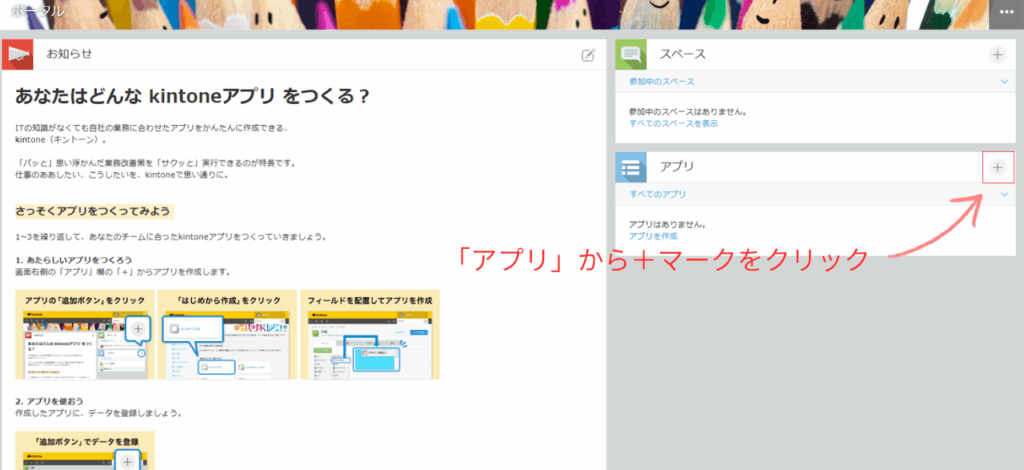
Task: Add a new space with plus button
Action: click(997, 55)
